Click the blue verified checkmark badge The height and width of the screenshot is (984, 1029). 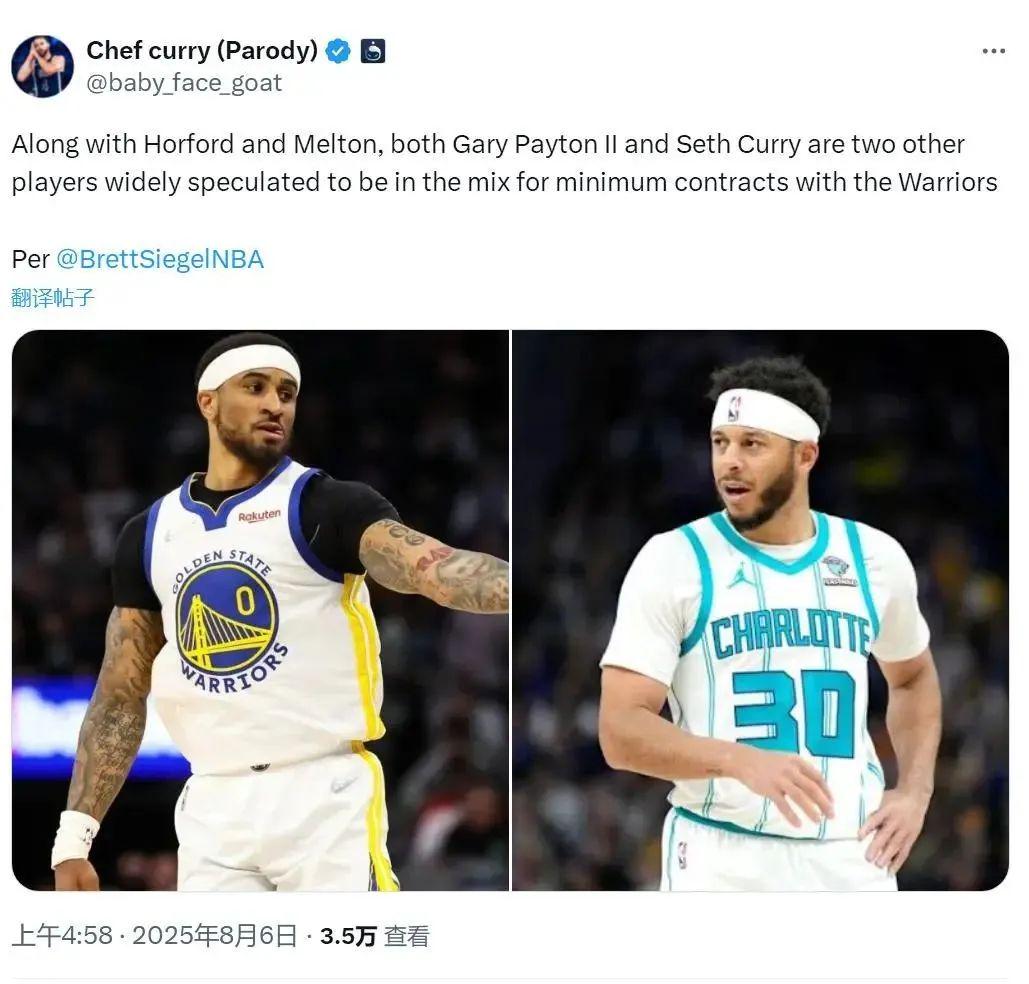click(338, 51)
